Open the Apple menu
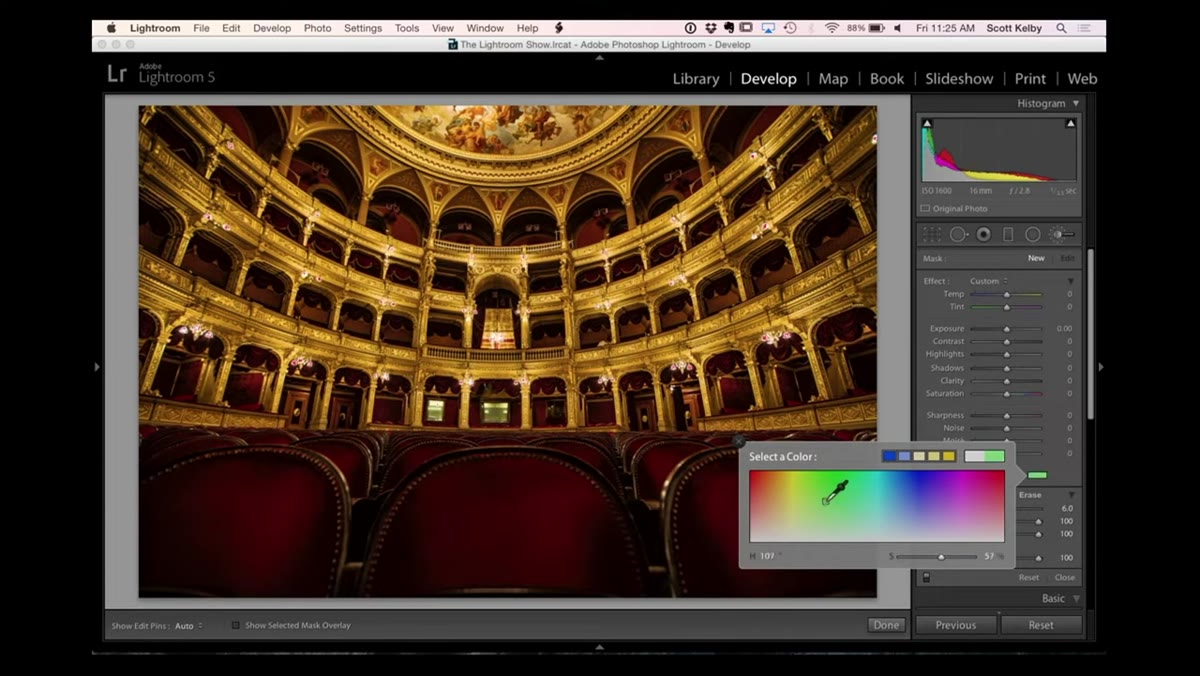The width and height of the screenshot is (1200, 676). pos(111,28)
